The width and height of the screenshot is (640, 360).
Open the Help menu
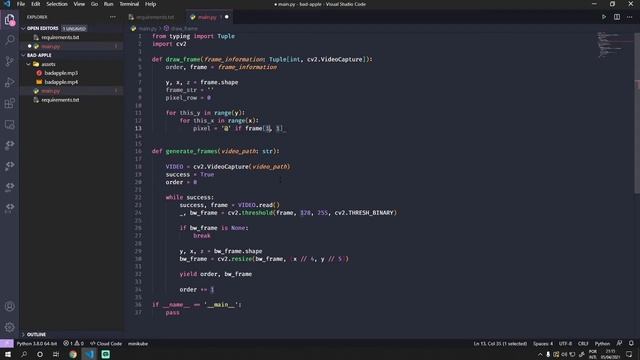coord(151,4)
